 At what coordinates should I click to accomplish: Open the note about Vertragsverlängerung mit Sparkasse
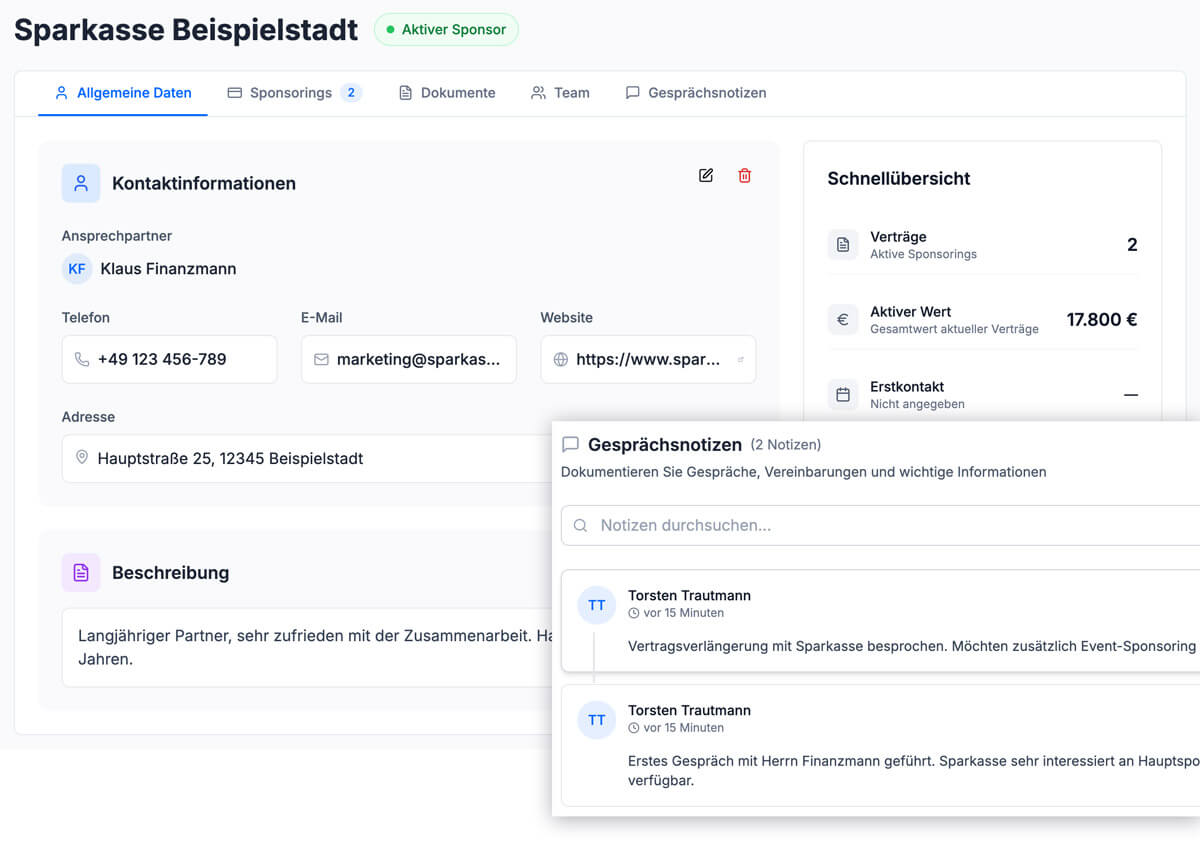tap(880, 621)
